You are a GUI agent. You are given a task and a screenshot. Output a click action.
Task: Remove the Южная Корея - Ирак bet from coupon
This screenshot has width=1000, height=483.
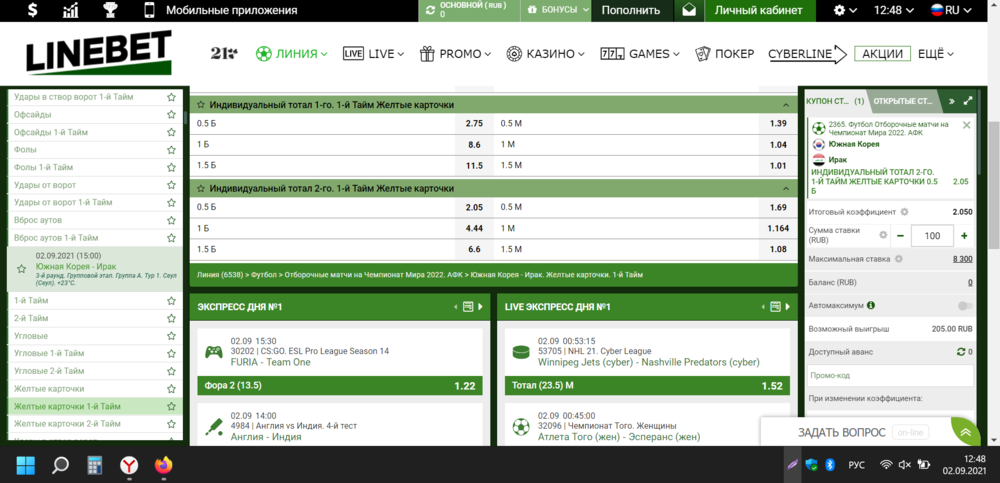tap(966, 125)
